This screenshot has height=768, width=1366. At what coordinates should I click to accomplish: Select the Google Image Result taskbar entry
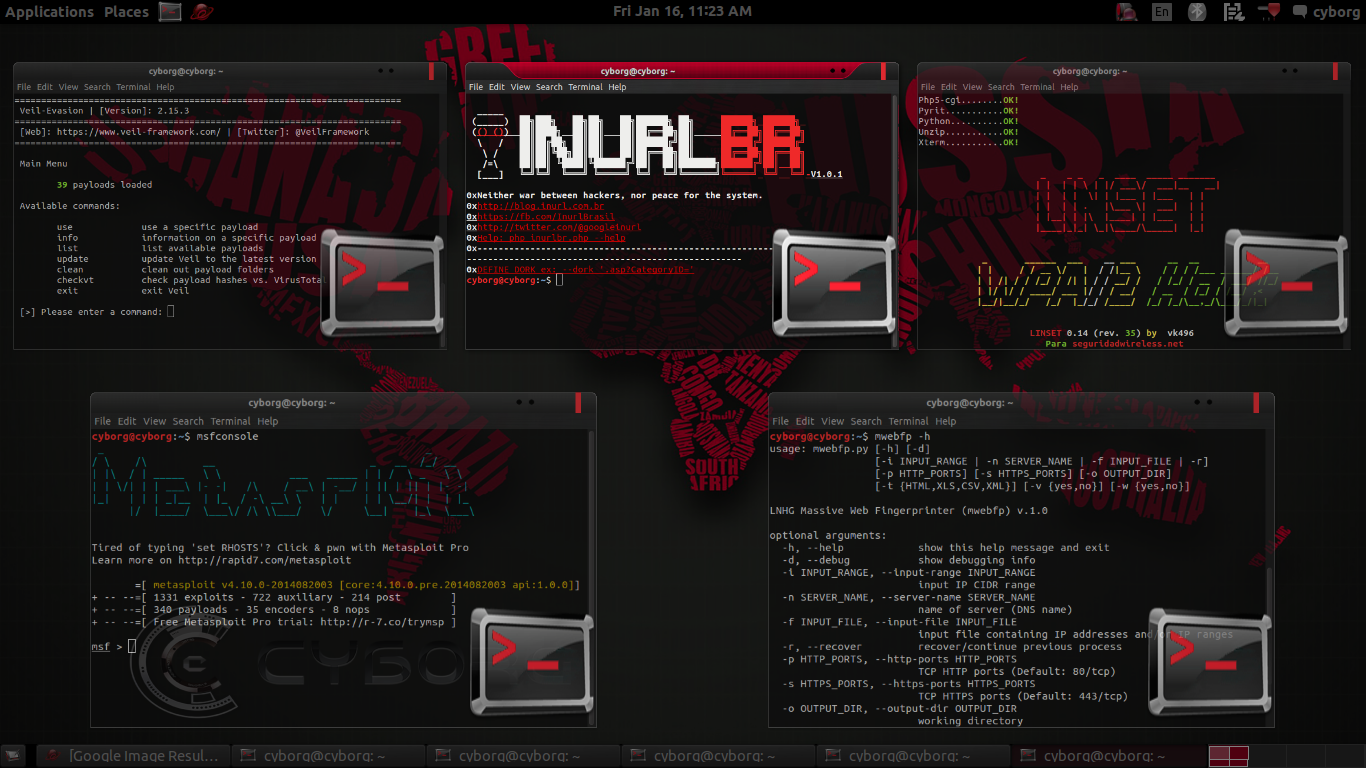coord(130,756)
